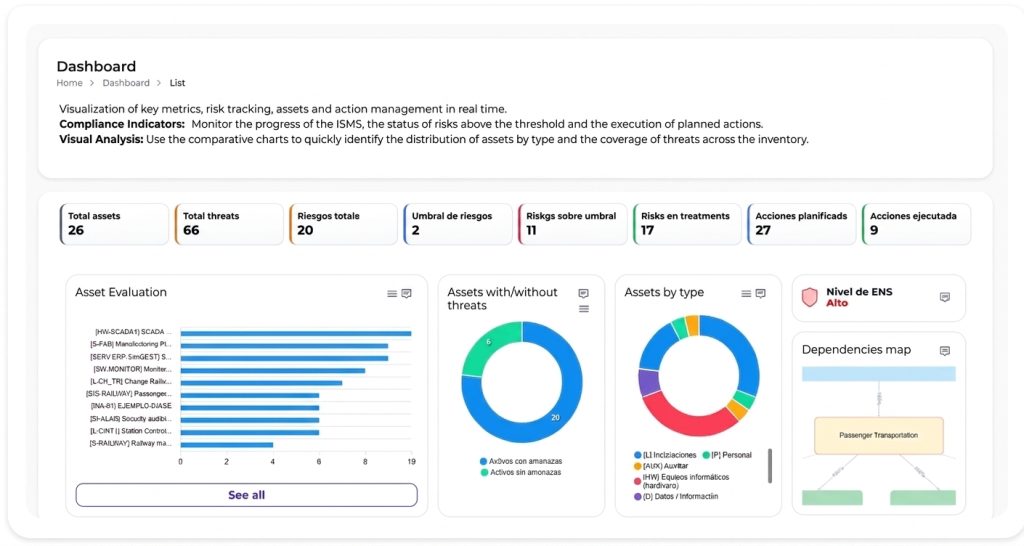Toggle the blue 'con amenazas' legend item
1024x546 pixels.
(x=520, y=461)
